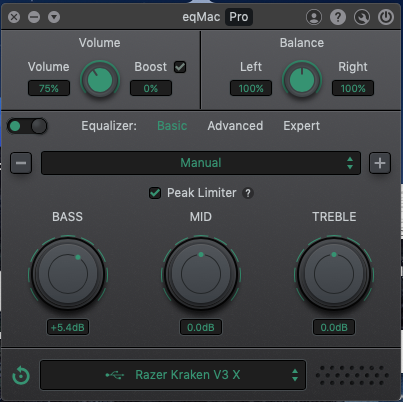Click the USB icon beside Razer Kraken
The height and width of the screenshot is (402, 403).
[x=115, y=375]
